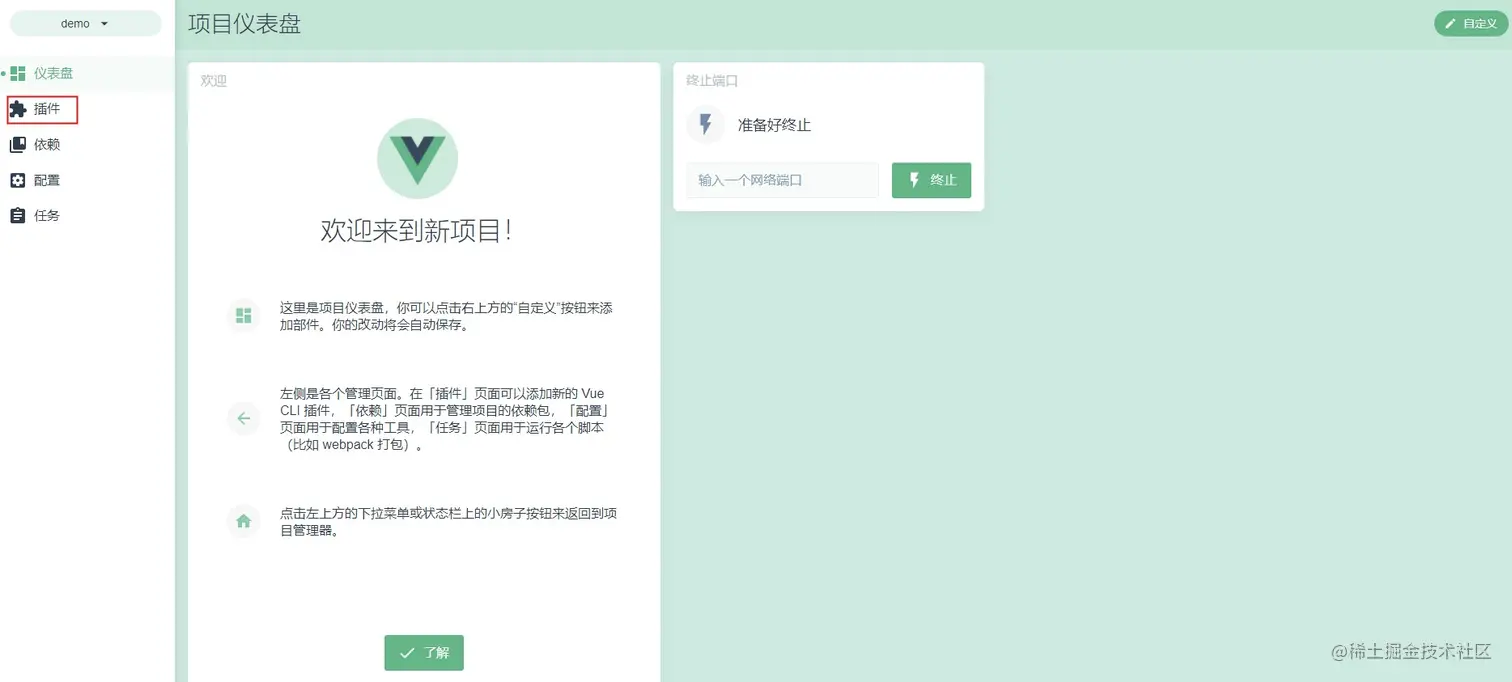Click the pencil icon in the 自定义 button
The image size is (1512, 682).
[x=1450, y=23]
